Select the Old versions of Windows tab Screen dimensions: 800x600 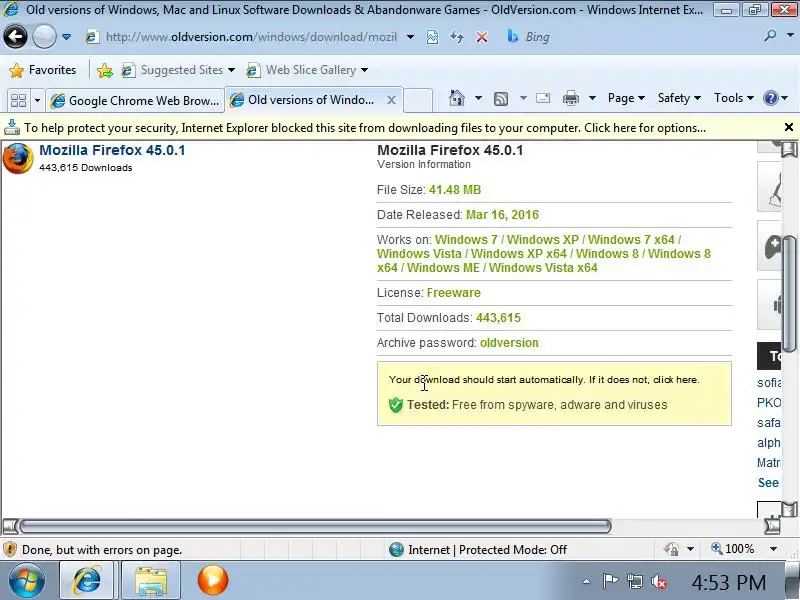[x=306, y=99]
